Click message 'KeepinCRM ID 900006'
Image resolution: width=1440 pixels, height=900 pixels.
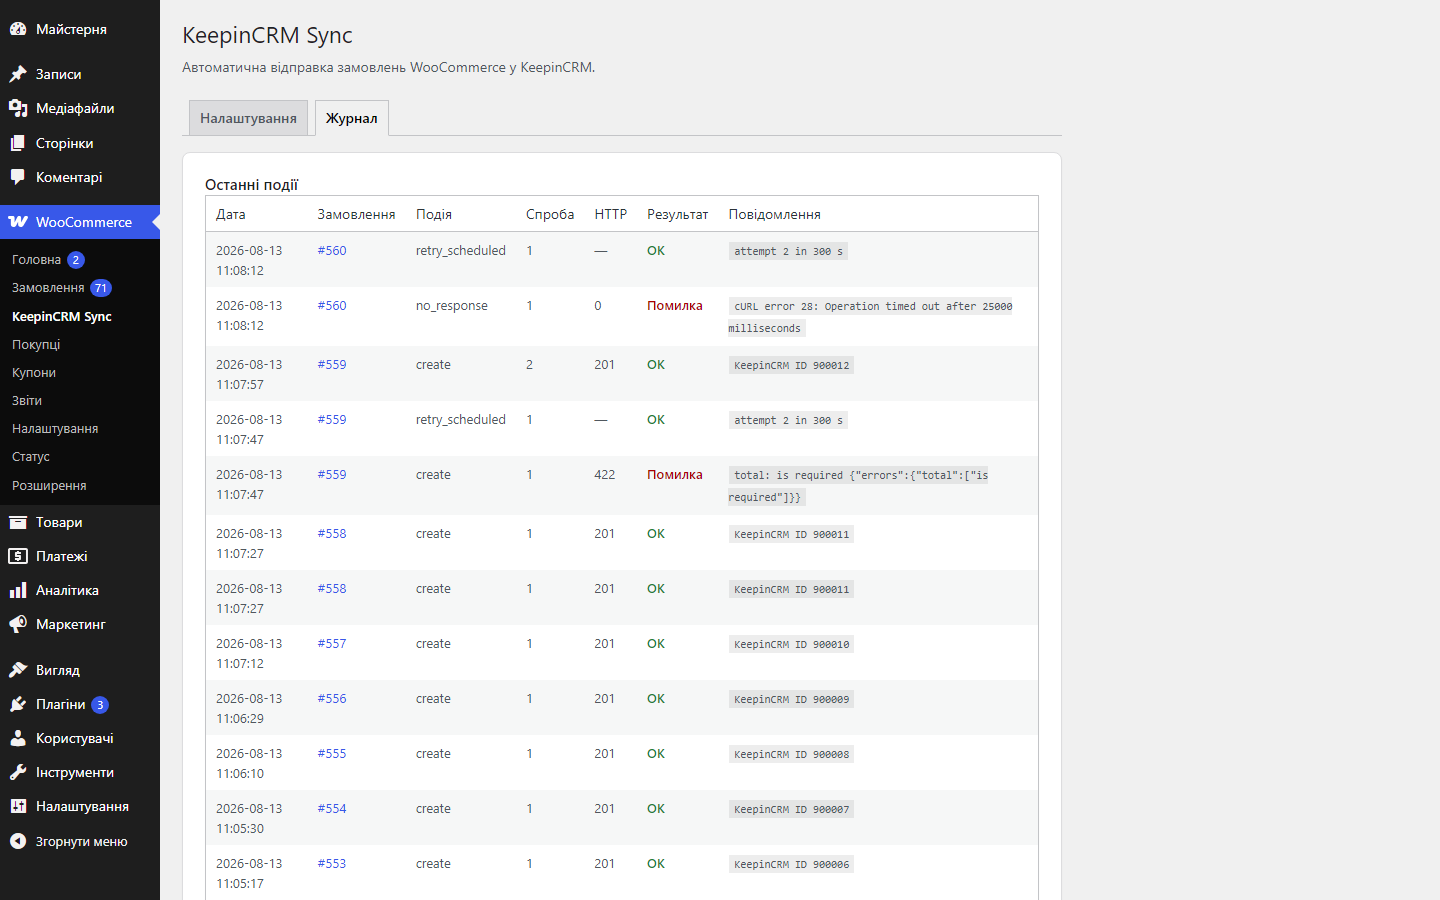click(x=791, y=864)
